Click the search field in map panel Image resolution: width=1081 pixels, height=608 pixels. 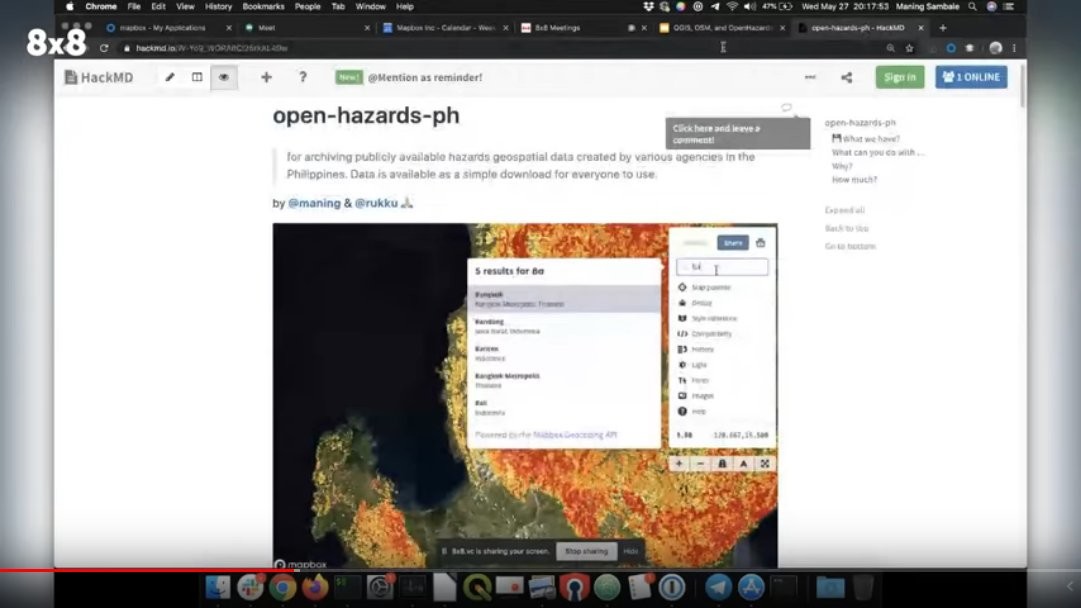(x=722, y=267)
